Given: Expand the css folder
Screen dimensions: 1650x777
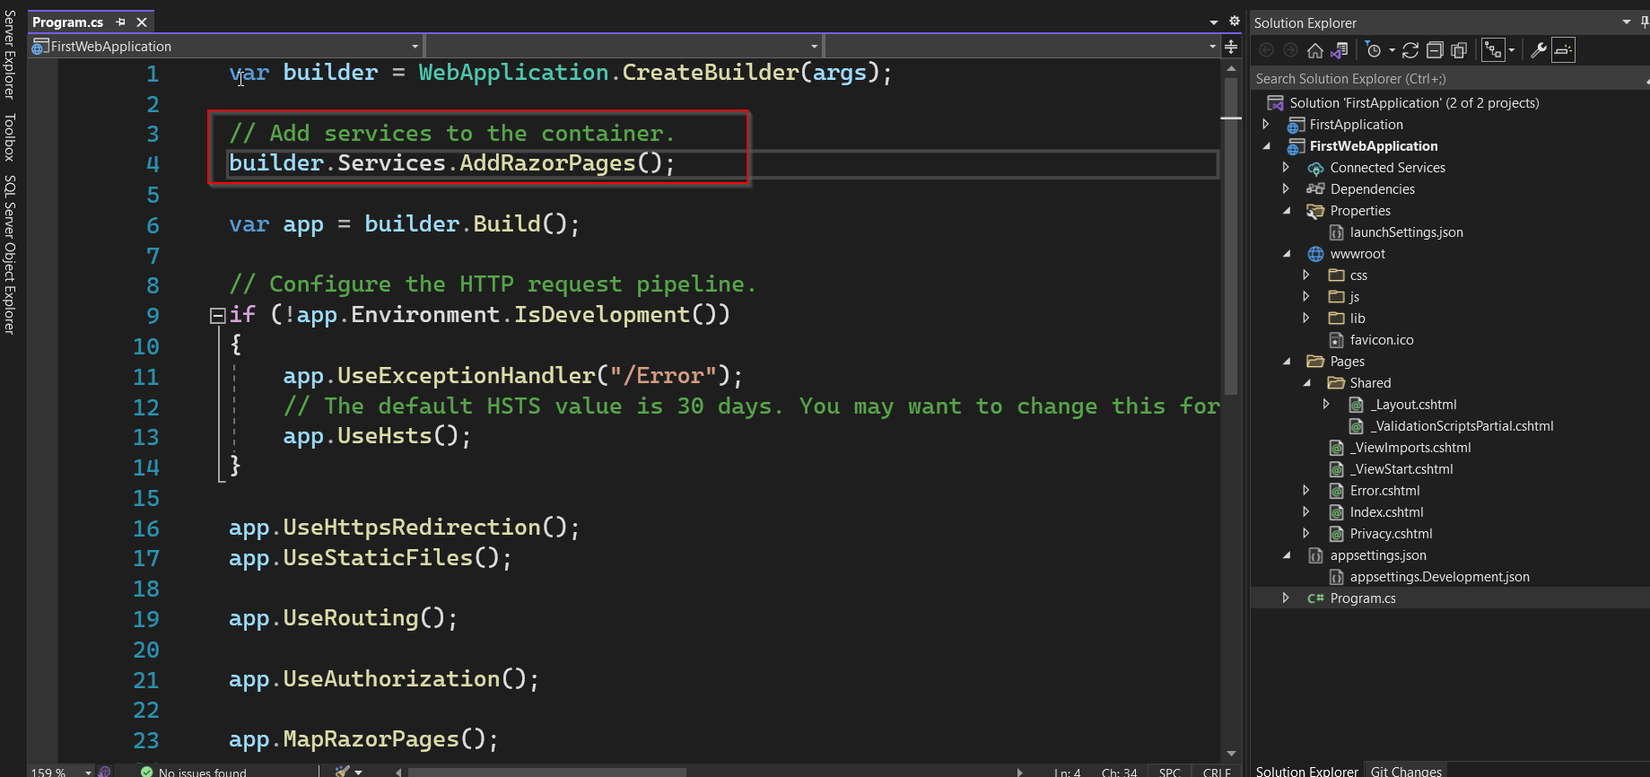Looking at the screenshot, I should tap(1307, 275).
